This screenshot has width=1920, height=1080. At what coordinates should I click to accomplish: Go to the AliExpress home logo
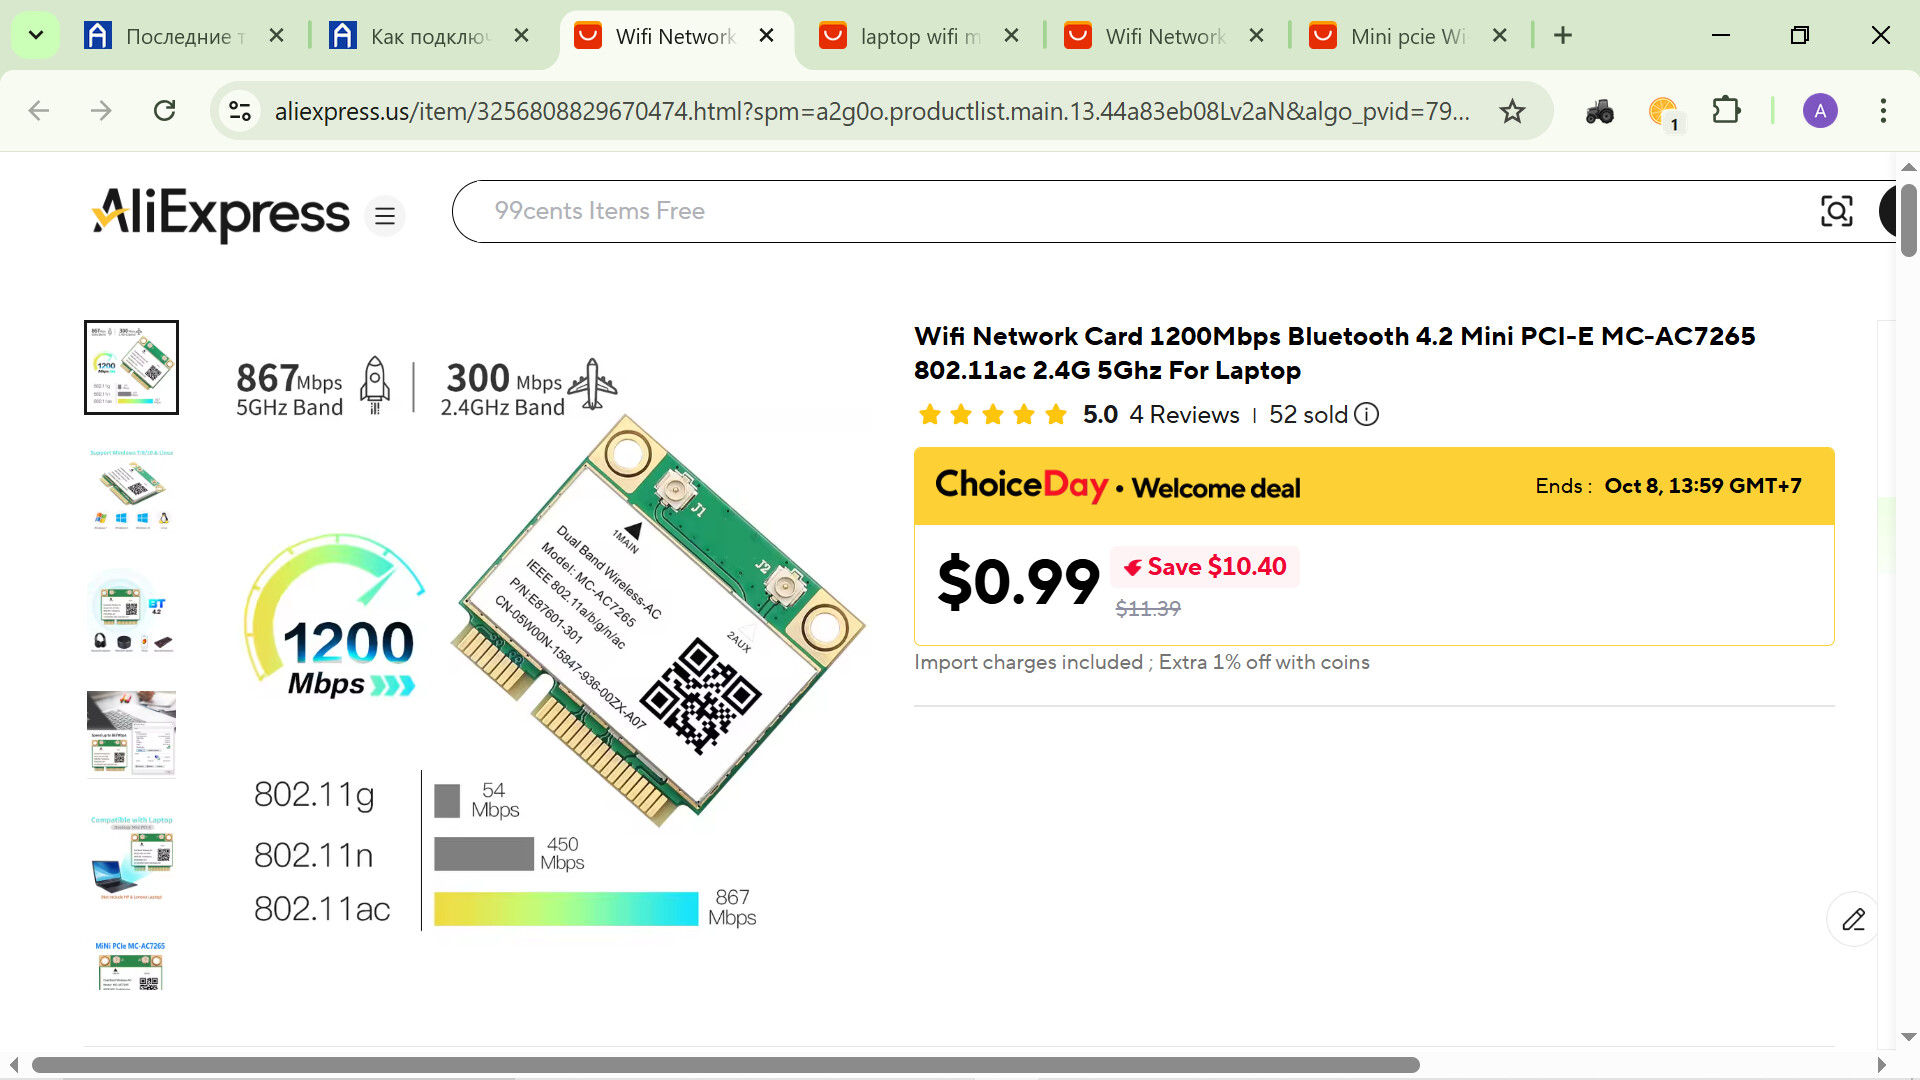[x=221, y=213]
